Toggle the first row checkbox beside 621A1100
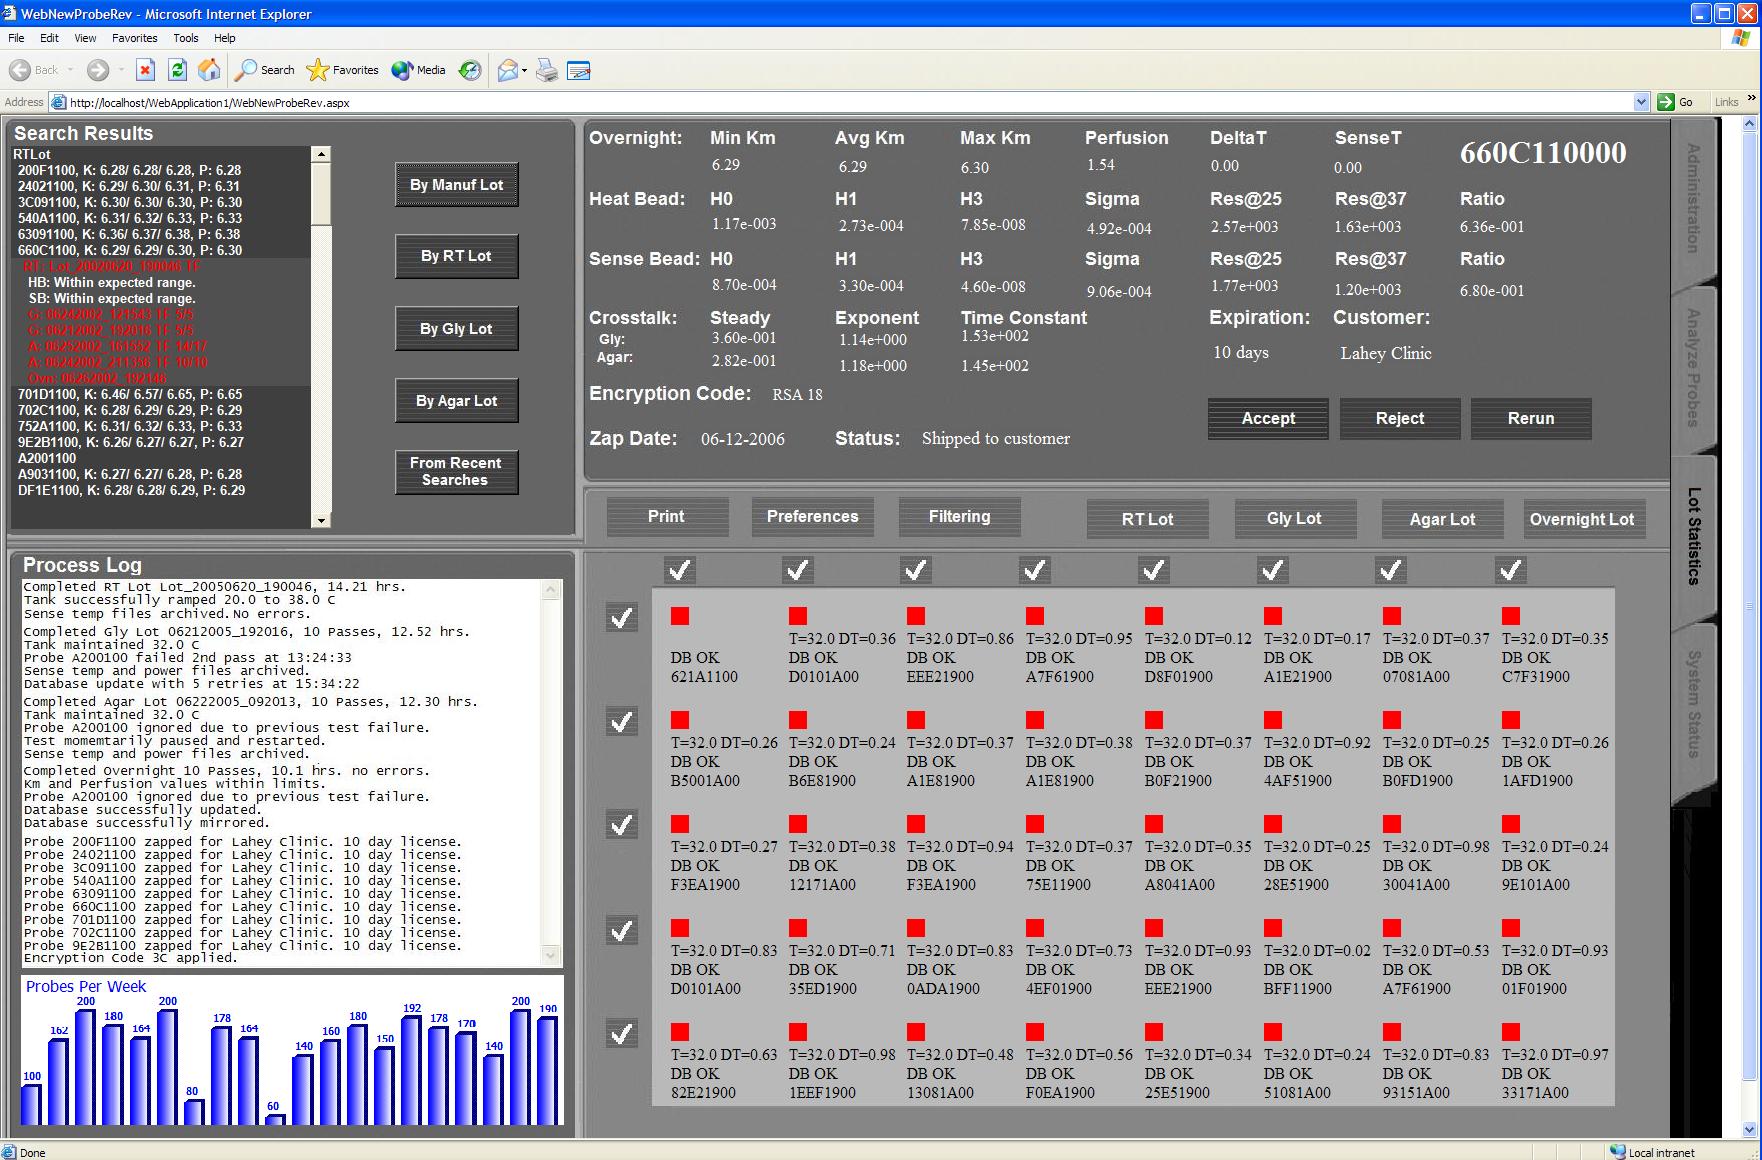The height and width of the screenshot is (1160, 1762). [622, 618]
